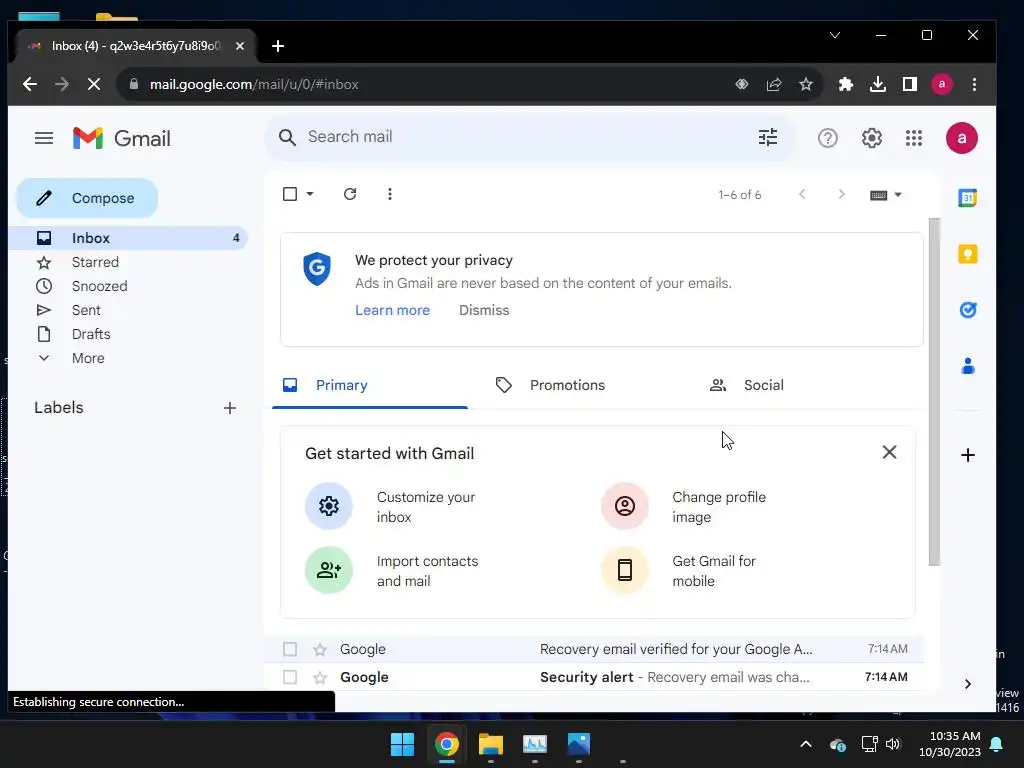Customize your inbox gear icon
Screen dimensions: 1024x768
tap(328, 506)
